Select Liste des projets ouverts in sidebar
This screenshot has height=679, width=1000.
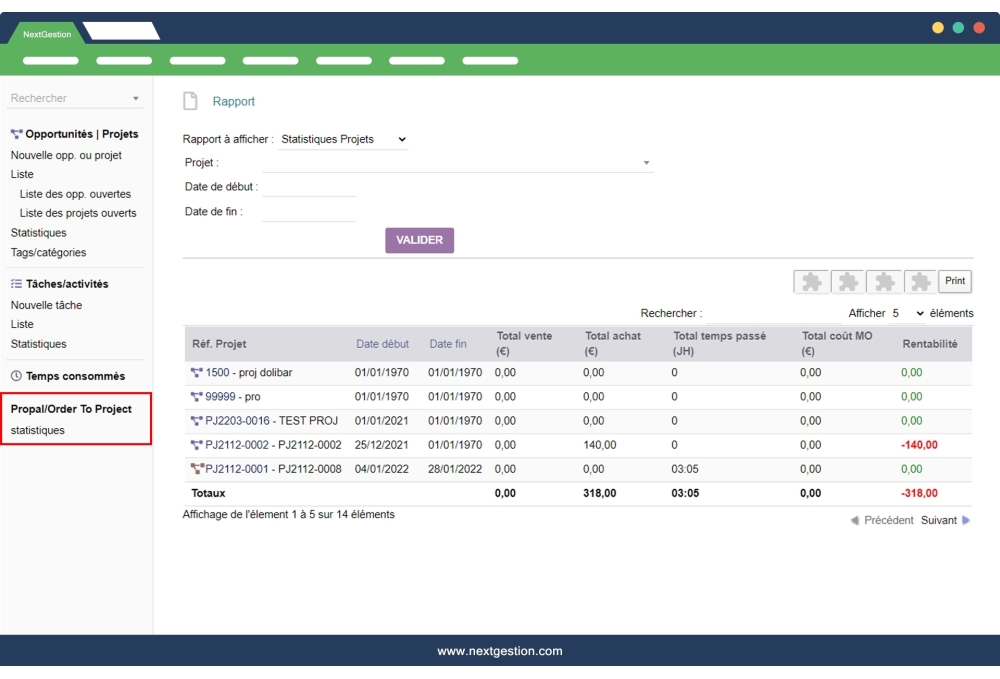click(78, 213)
